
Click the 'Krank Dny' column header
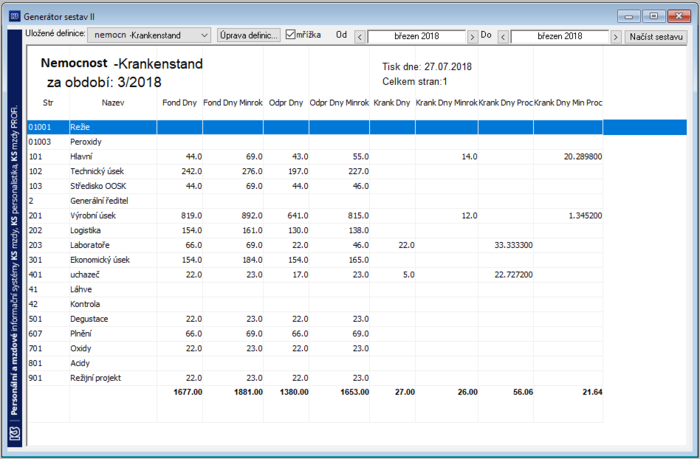point(392,103)
